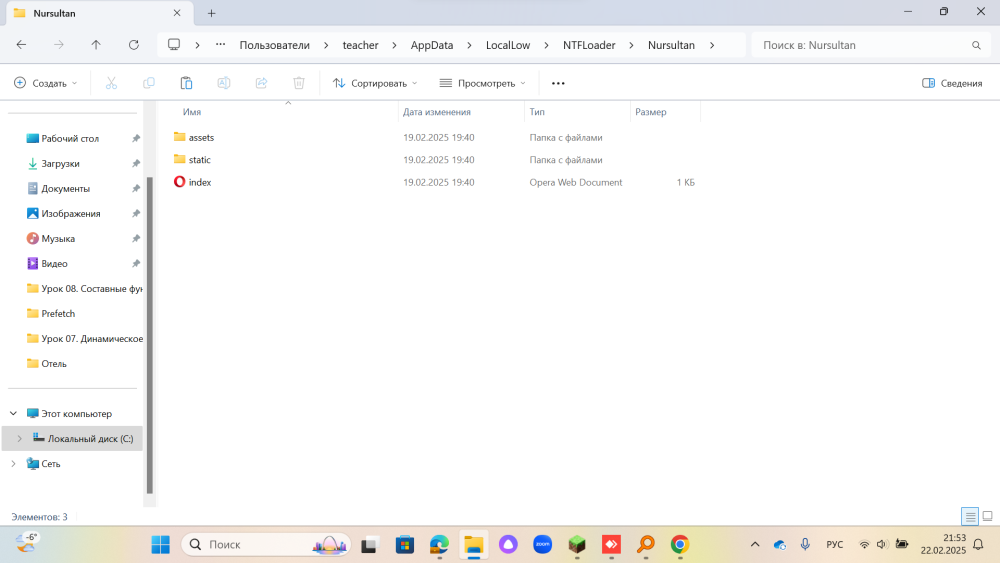Open Отель folder in sidebar
The width and height of the screenshot is (1000, 563).
point(54,363)
